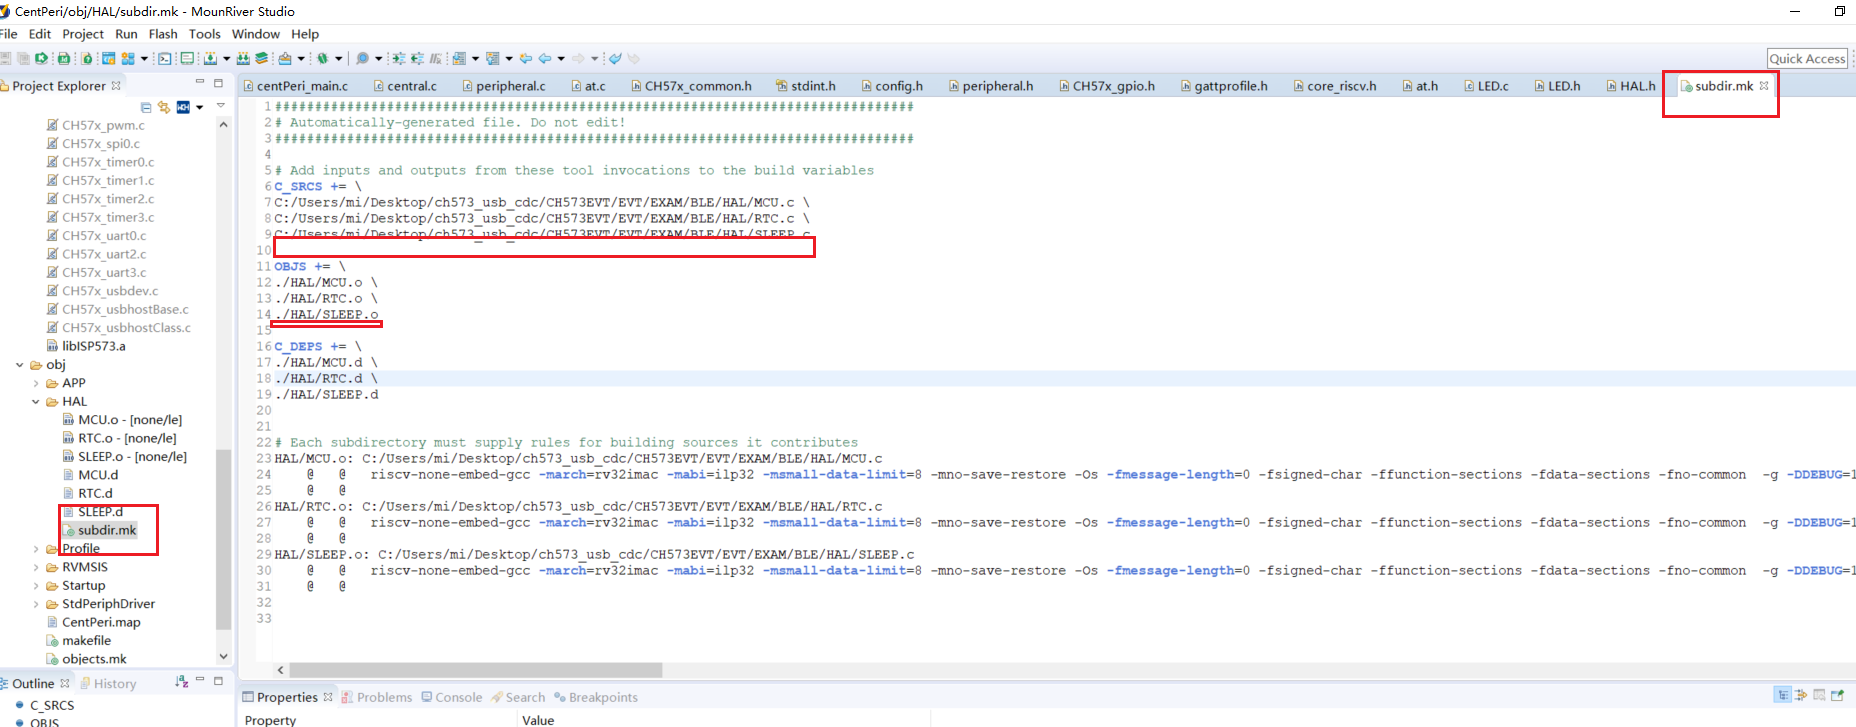Select subdir.mk in Project Explorer
Viewport: 1856px width, 727px height.
[x=106, y=530]
